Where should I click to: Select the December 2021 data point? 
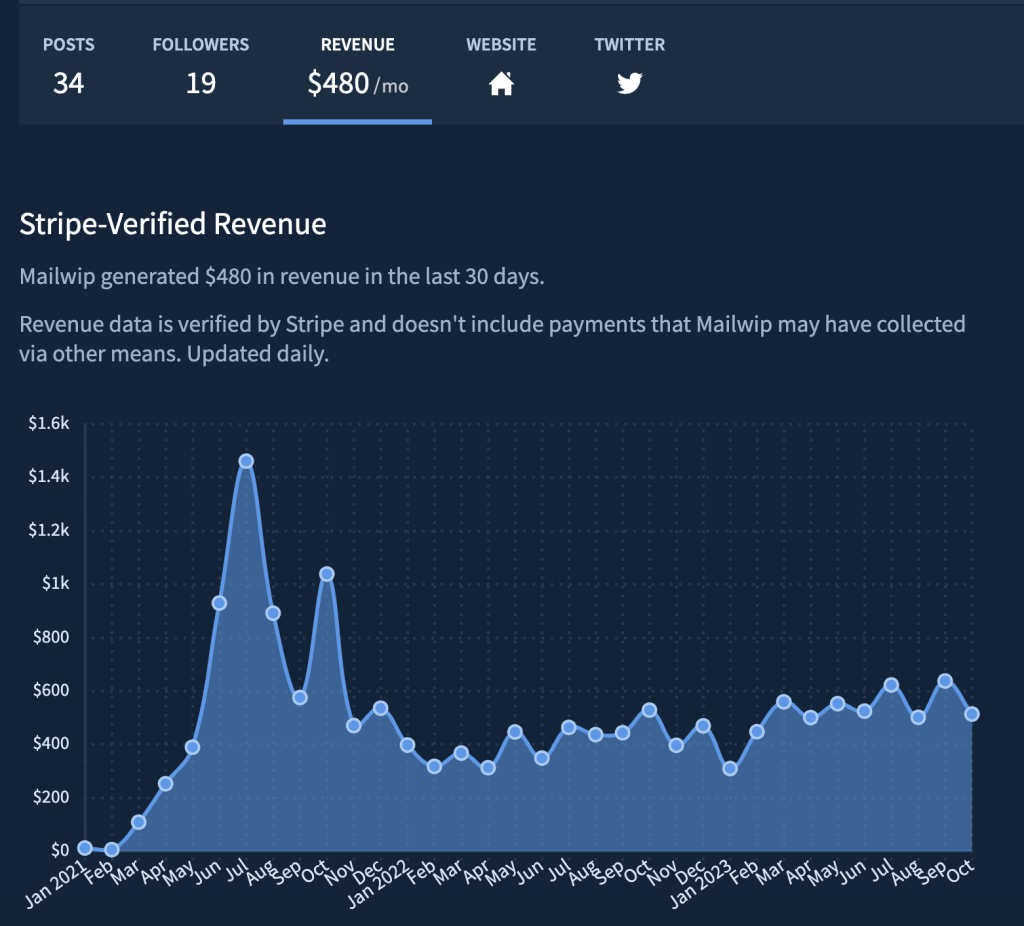click(x=380, y=708)
